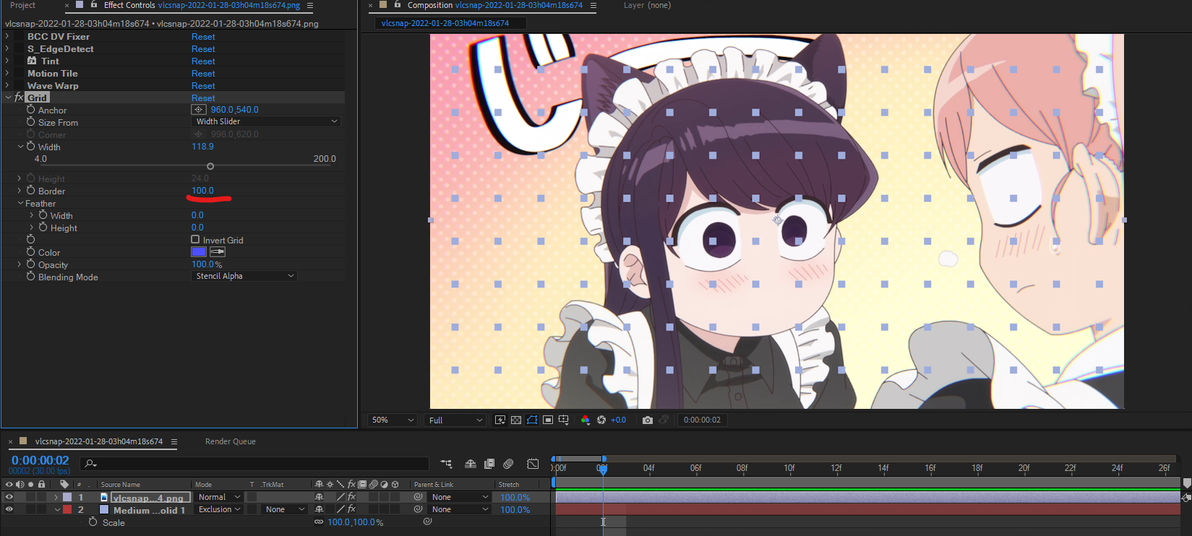
Task: Open the timeline panel menu
Action: (x=174, y=441)
